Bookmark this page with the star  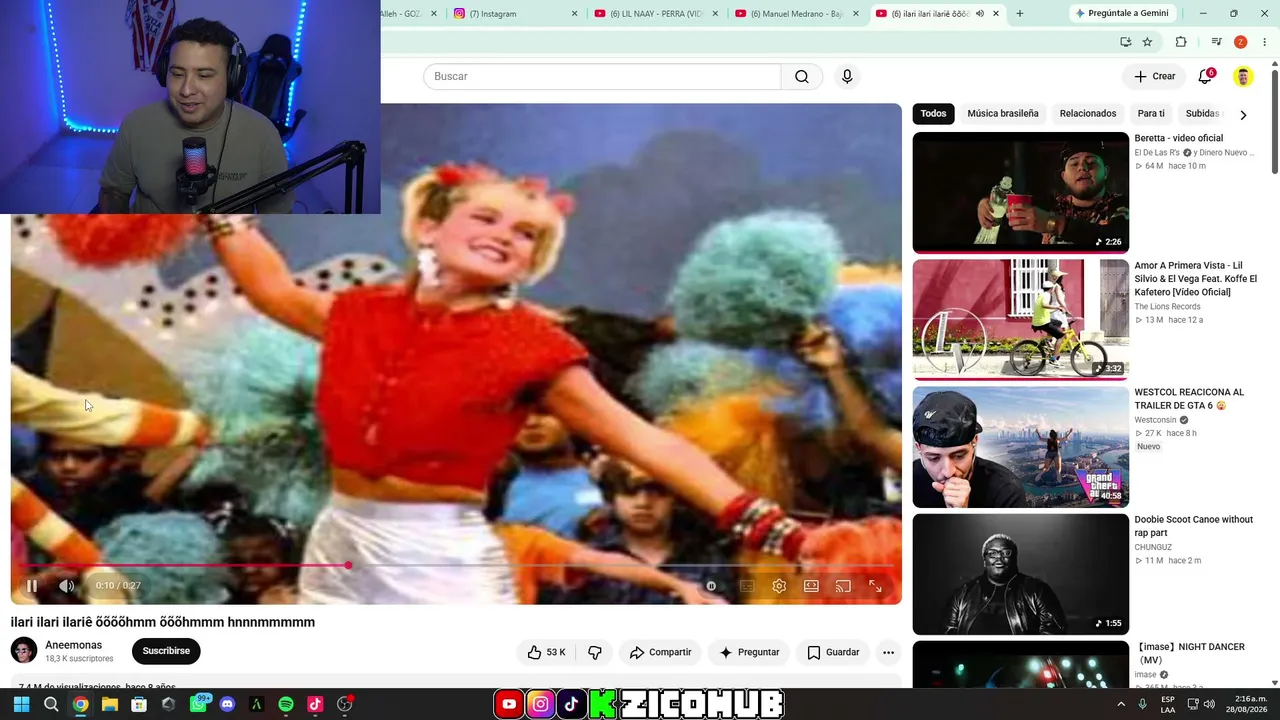coord(1147,42)
